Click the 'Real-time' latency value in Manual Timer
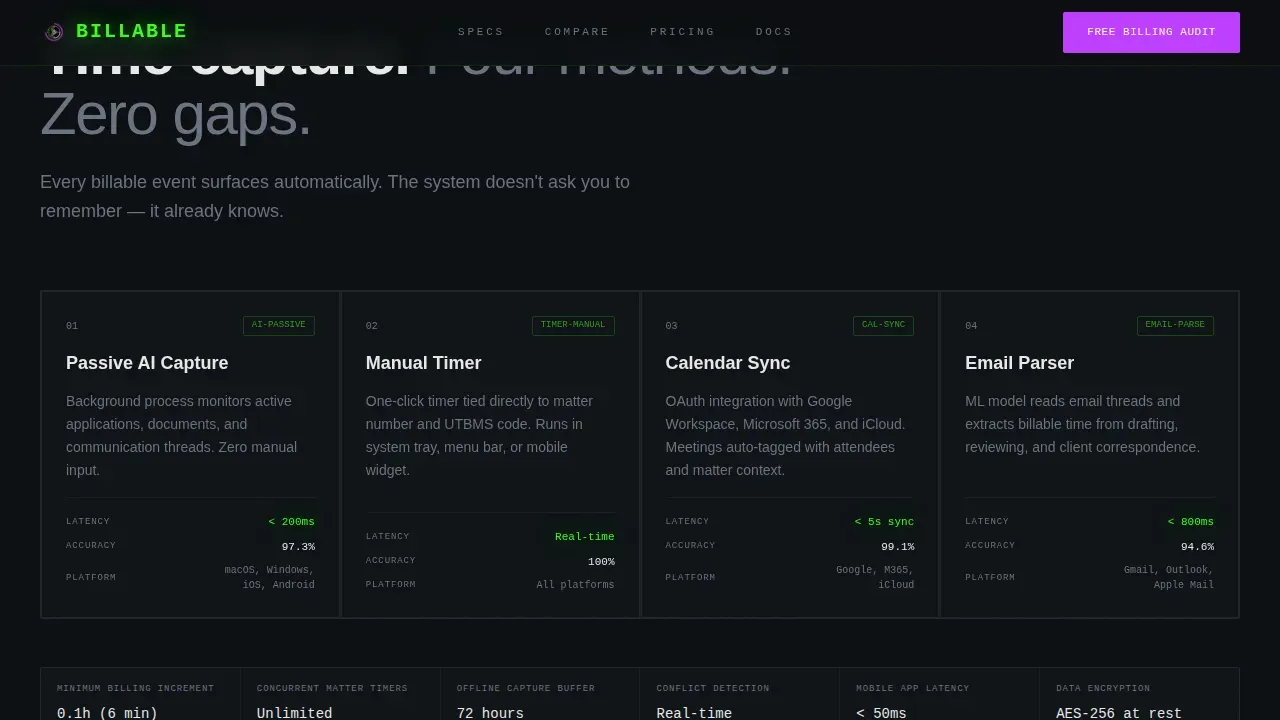 [x=585, y=537]
